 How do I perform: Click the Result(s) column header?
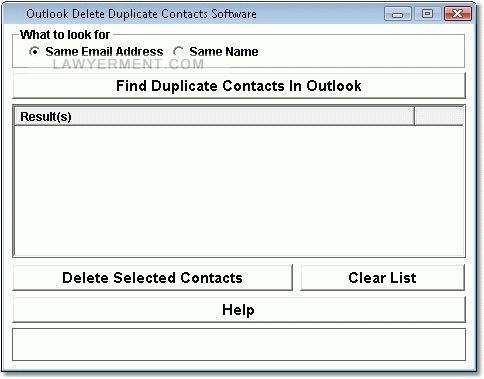[x=214, y=116]
